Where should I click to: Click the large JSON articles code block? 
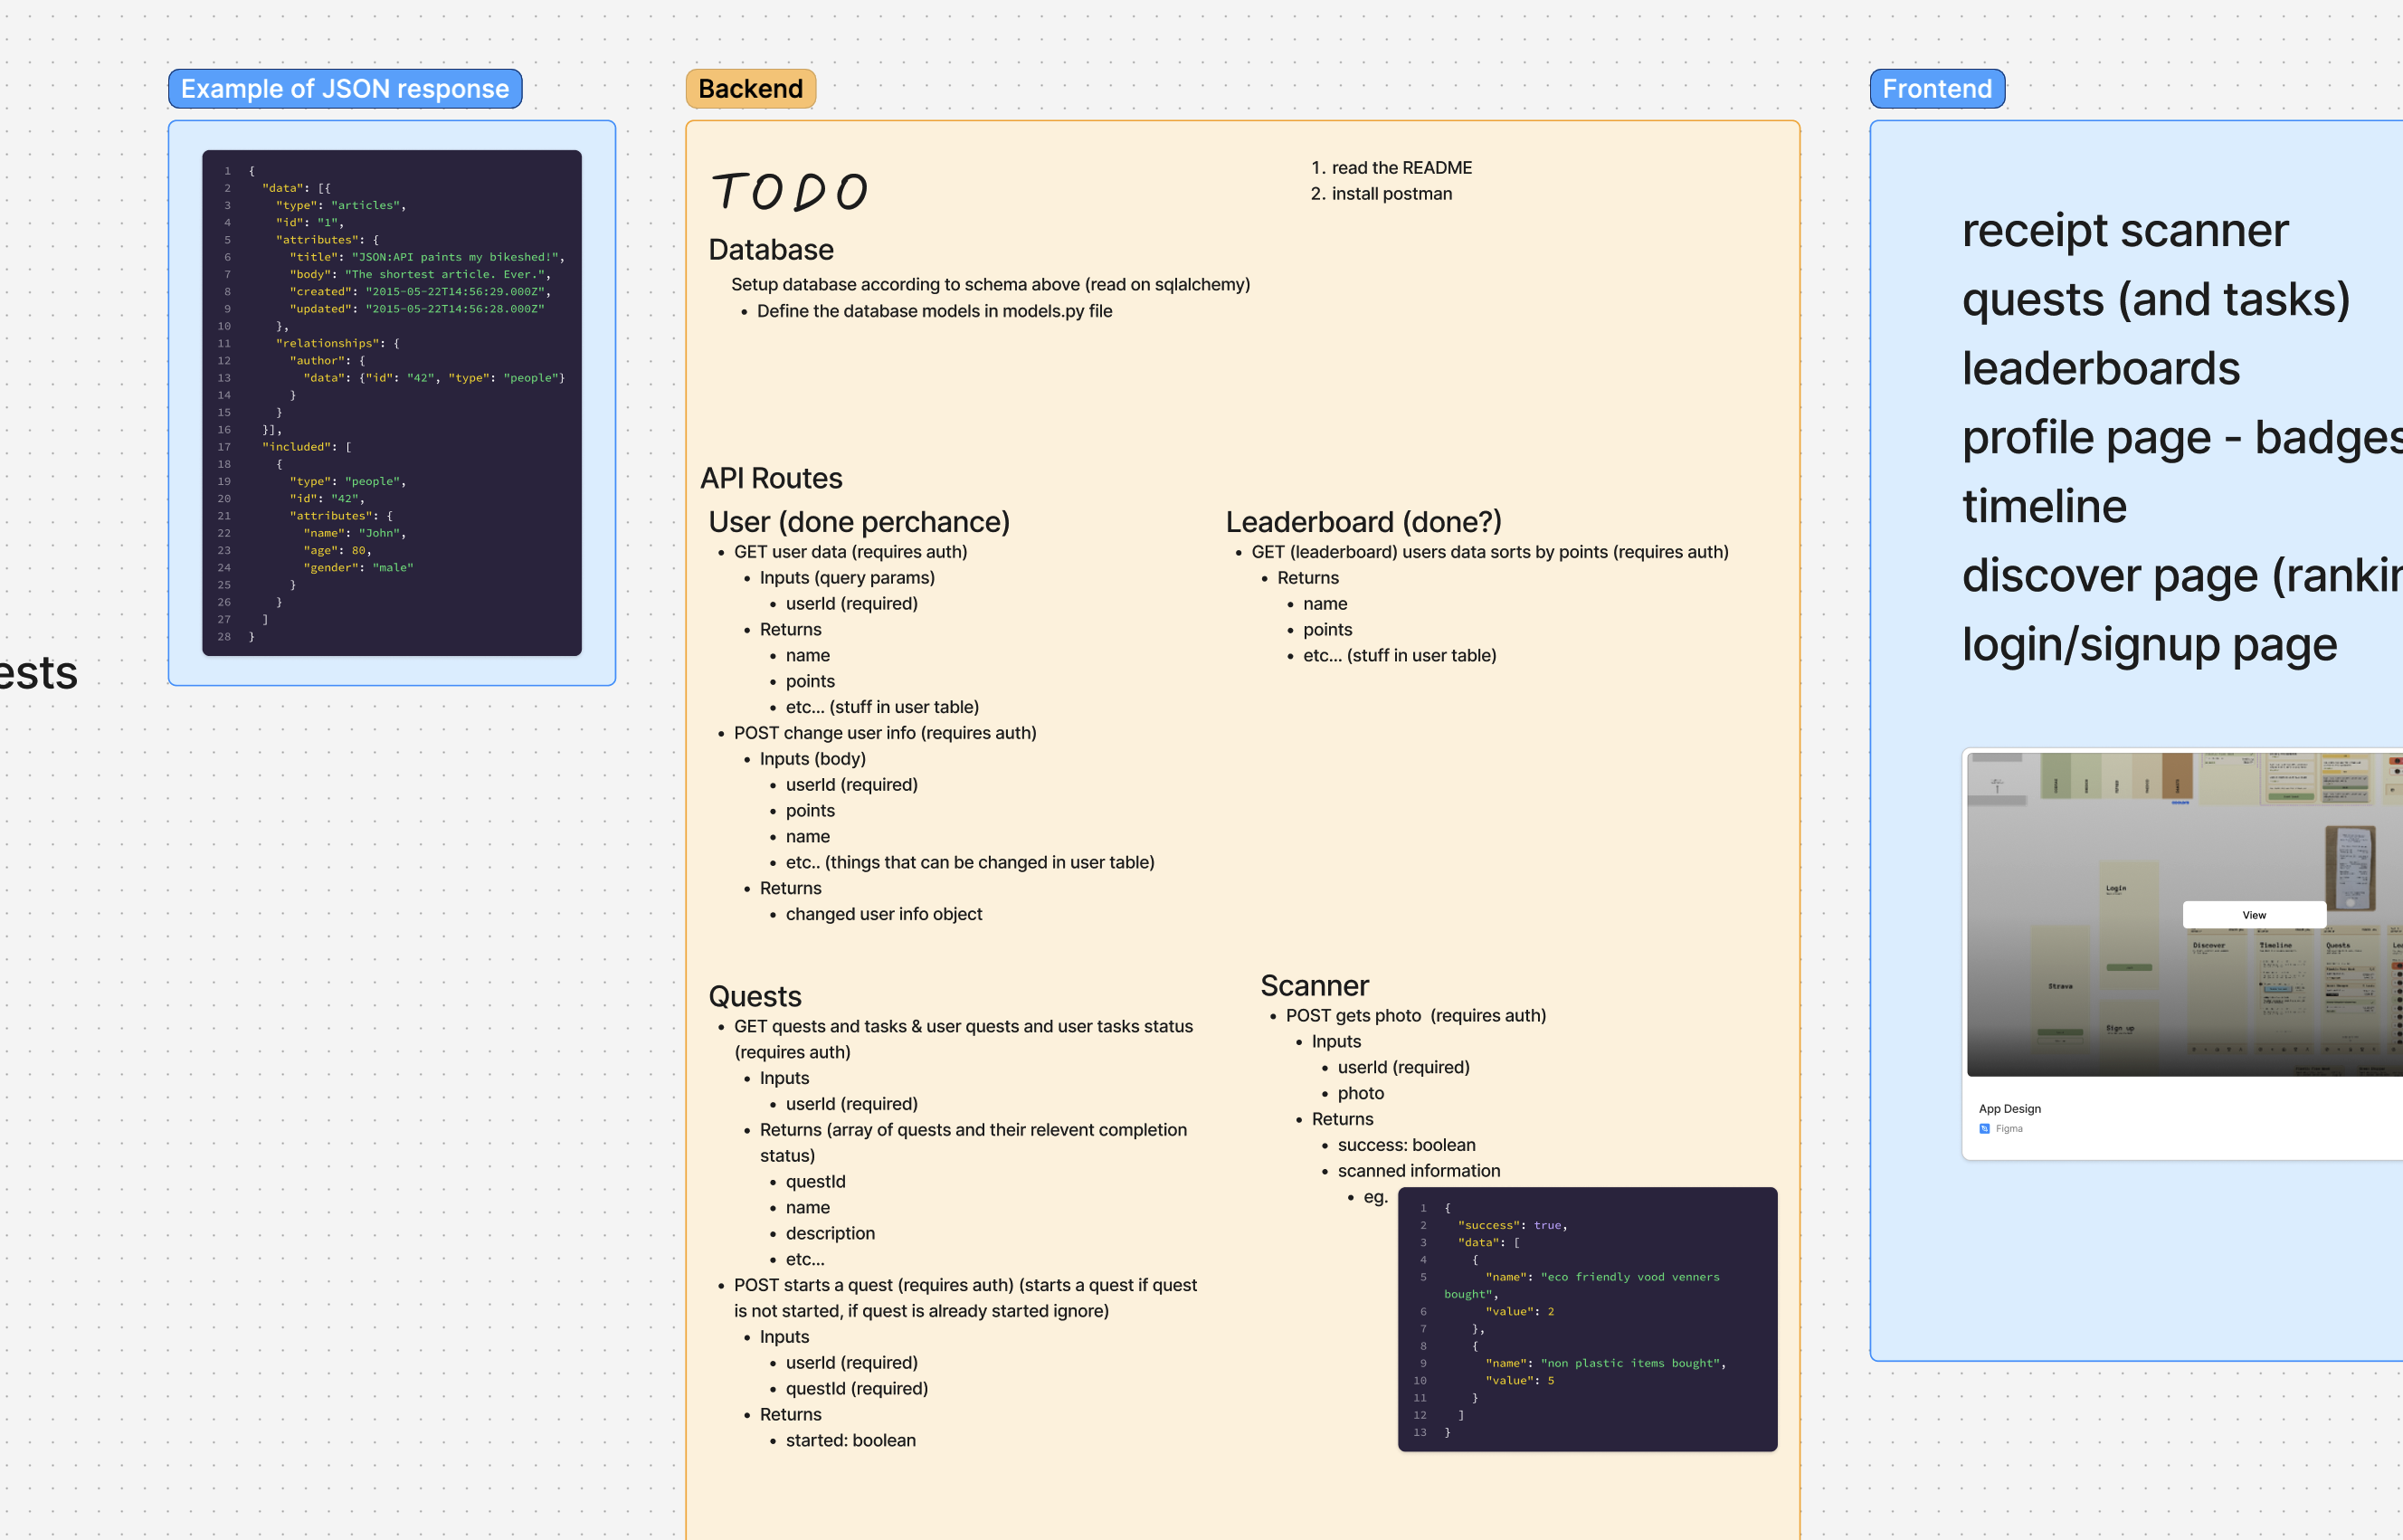pos(391,403)
